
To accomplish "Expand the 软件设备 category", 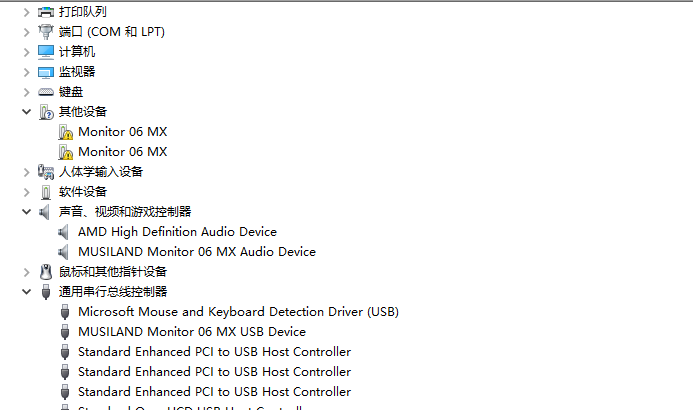I will [x=27, y=192].
